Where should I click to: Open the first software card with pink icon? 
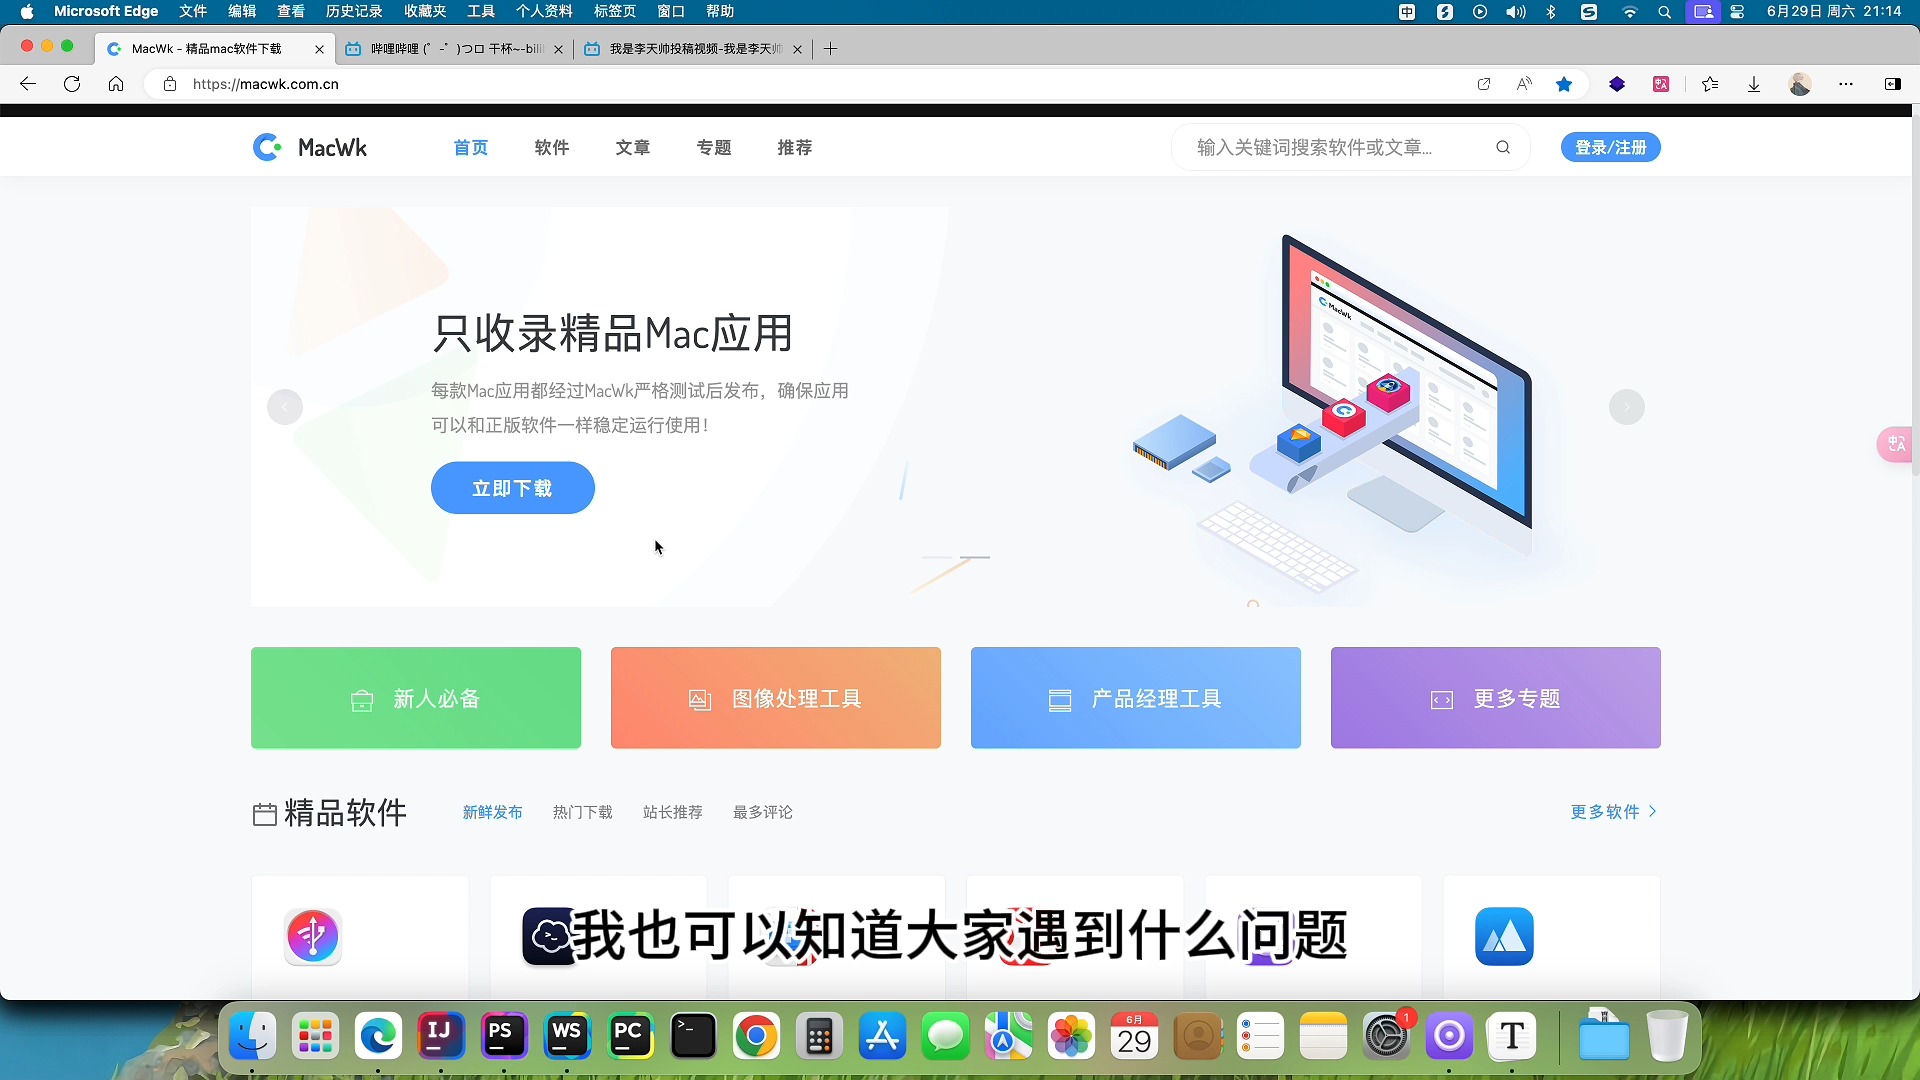point(313,936)
